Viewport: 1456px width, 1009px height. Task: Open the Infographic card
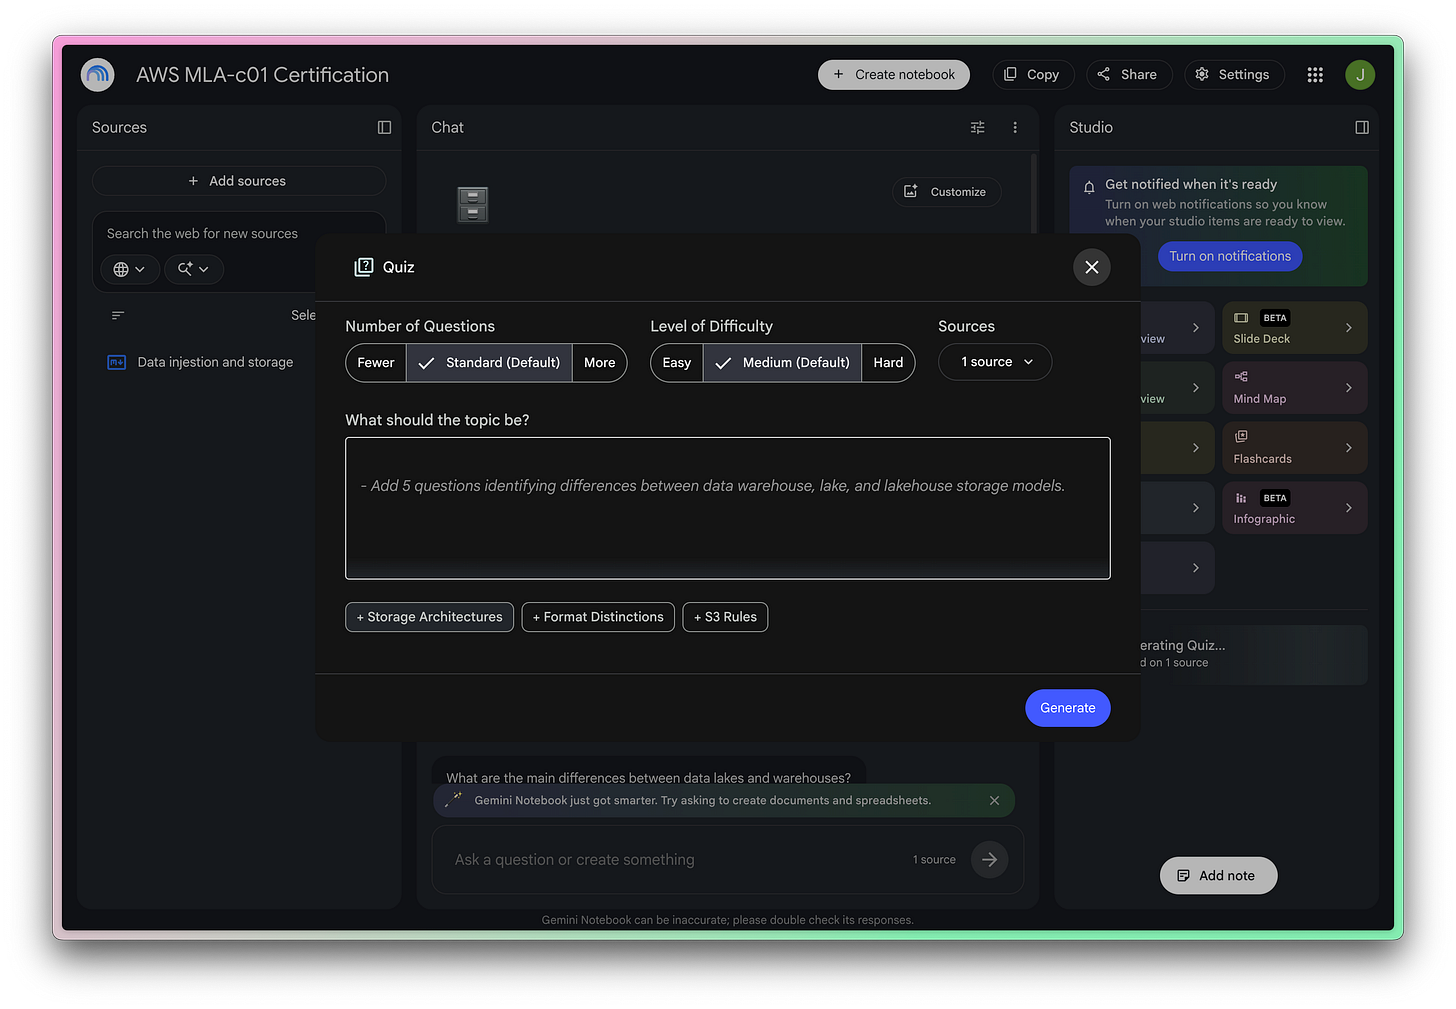point(1294,508)
